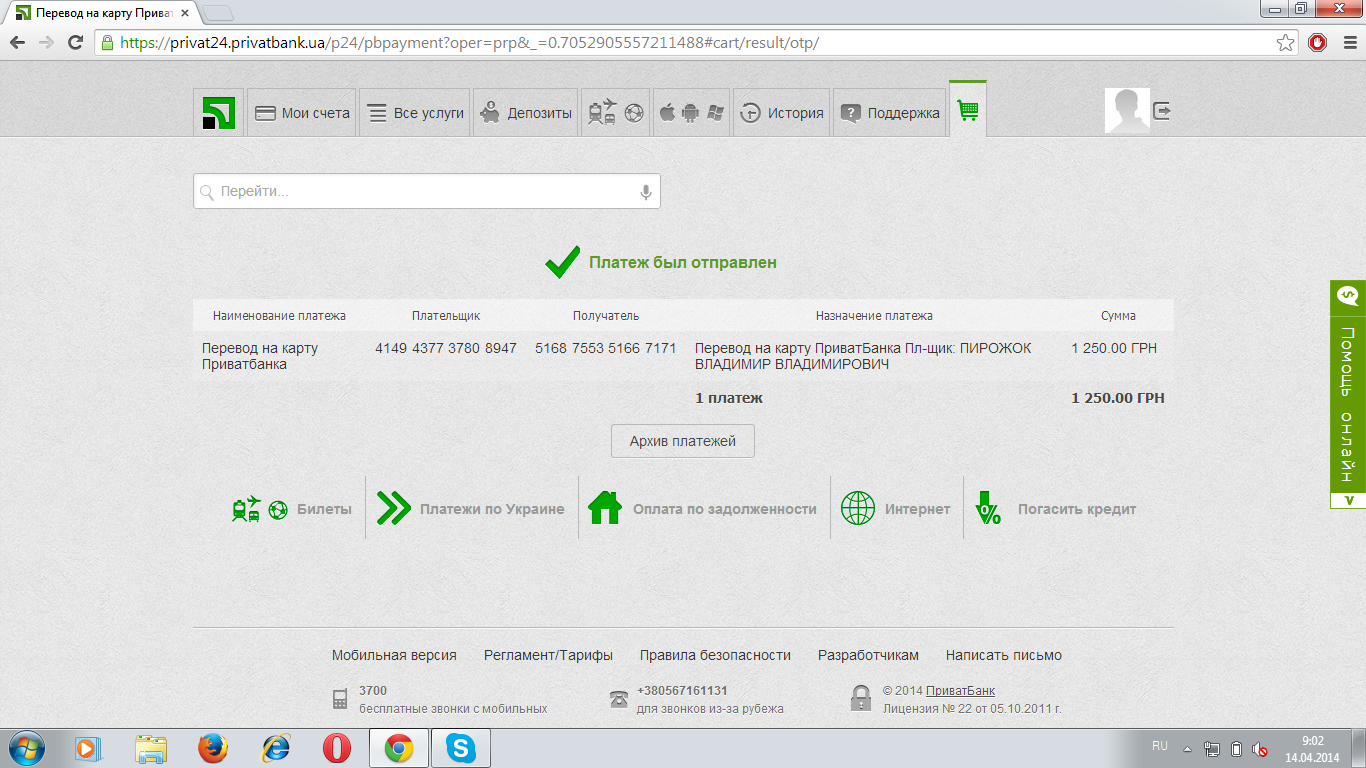1366x768 pixels.
Task: Click the Написать письмо footer link
Action: click(1004, 655)
